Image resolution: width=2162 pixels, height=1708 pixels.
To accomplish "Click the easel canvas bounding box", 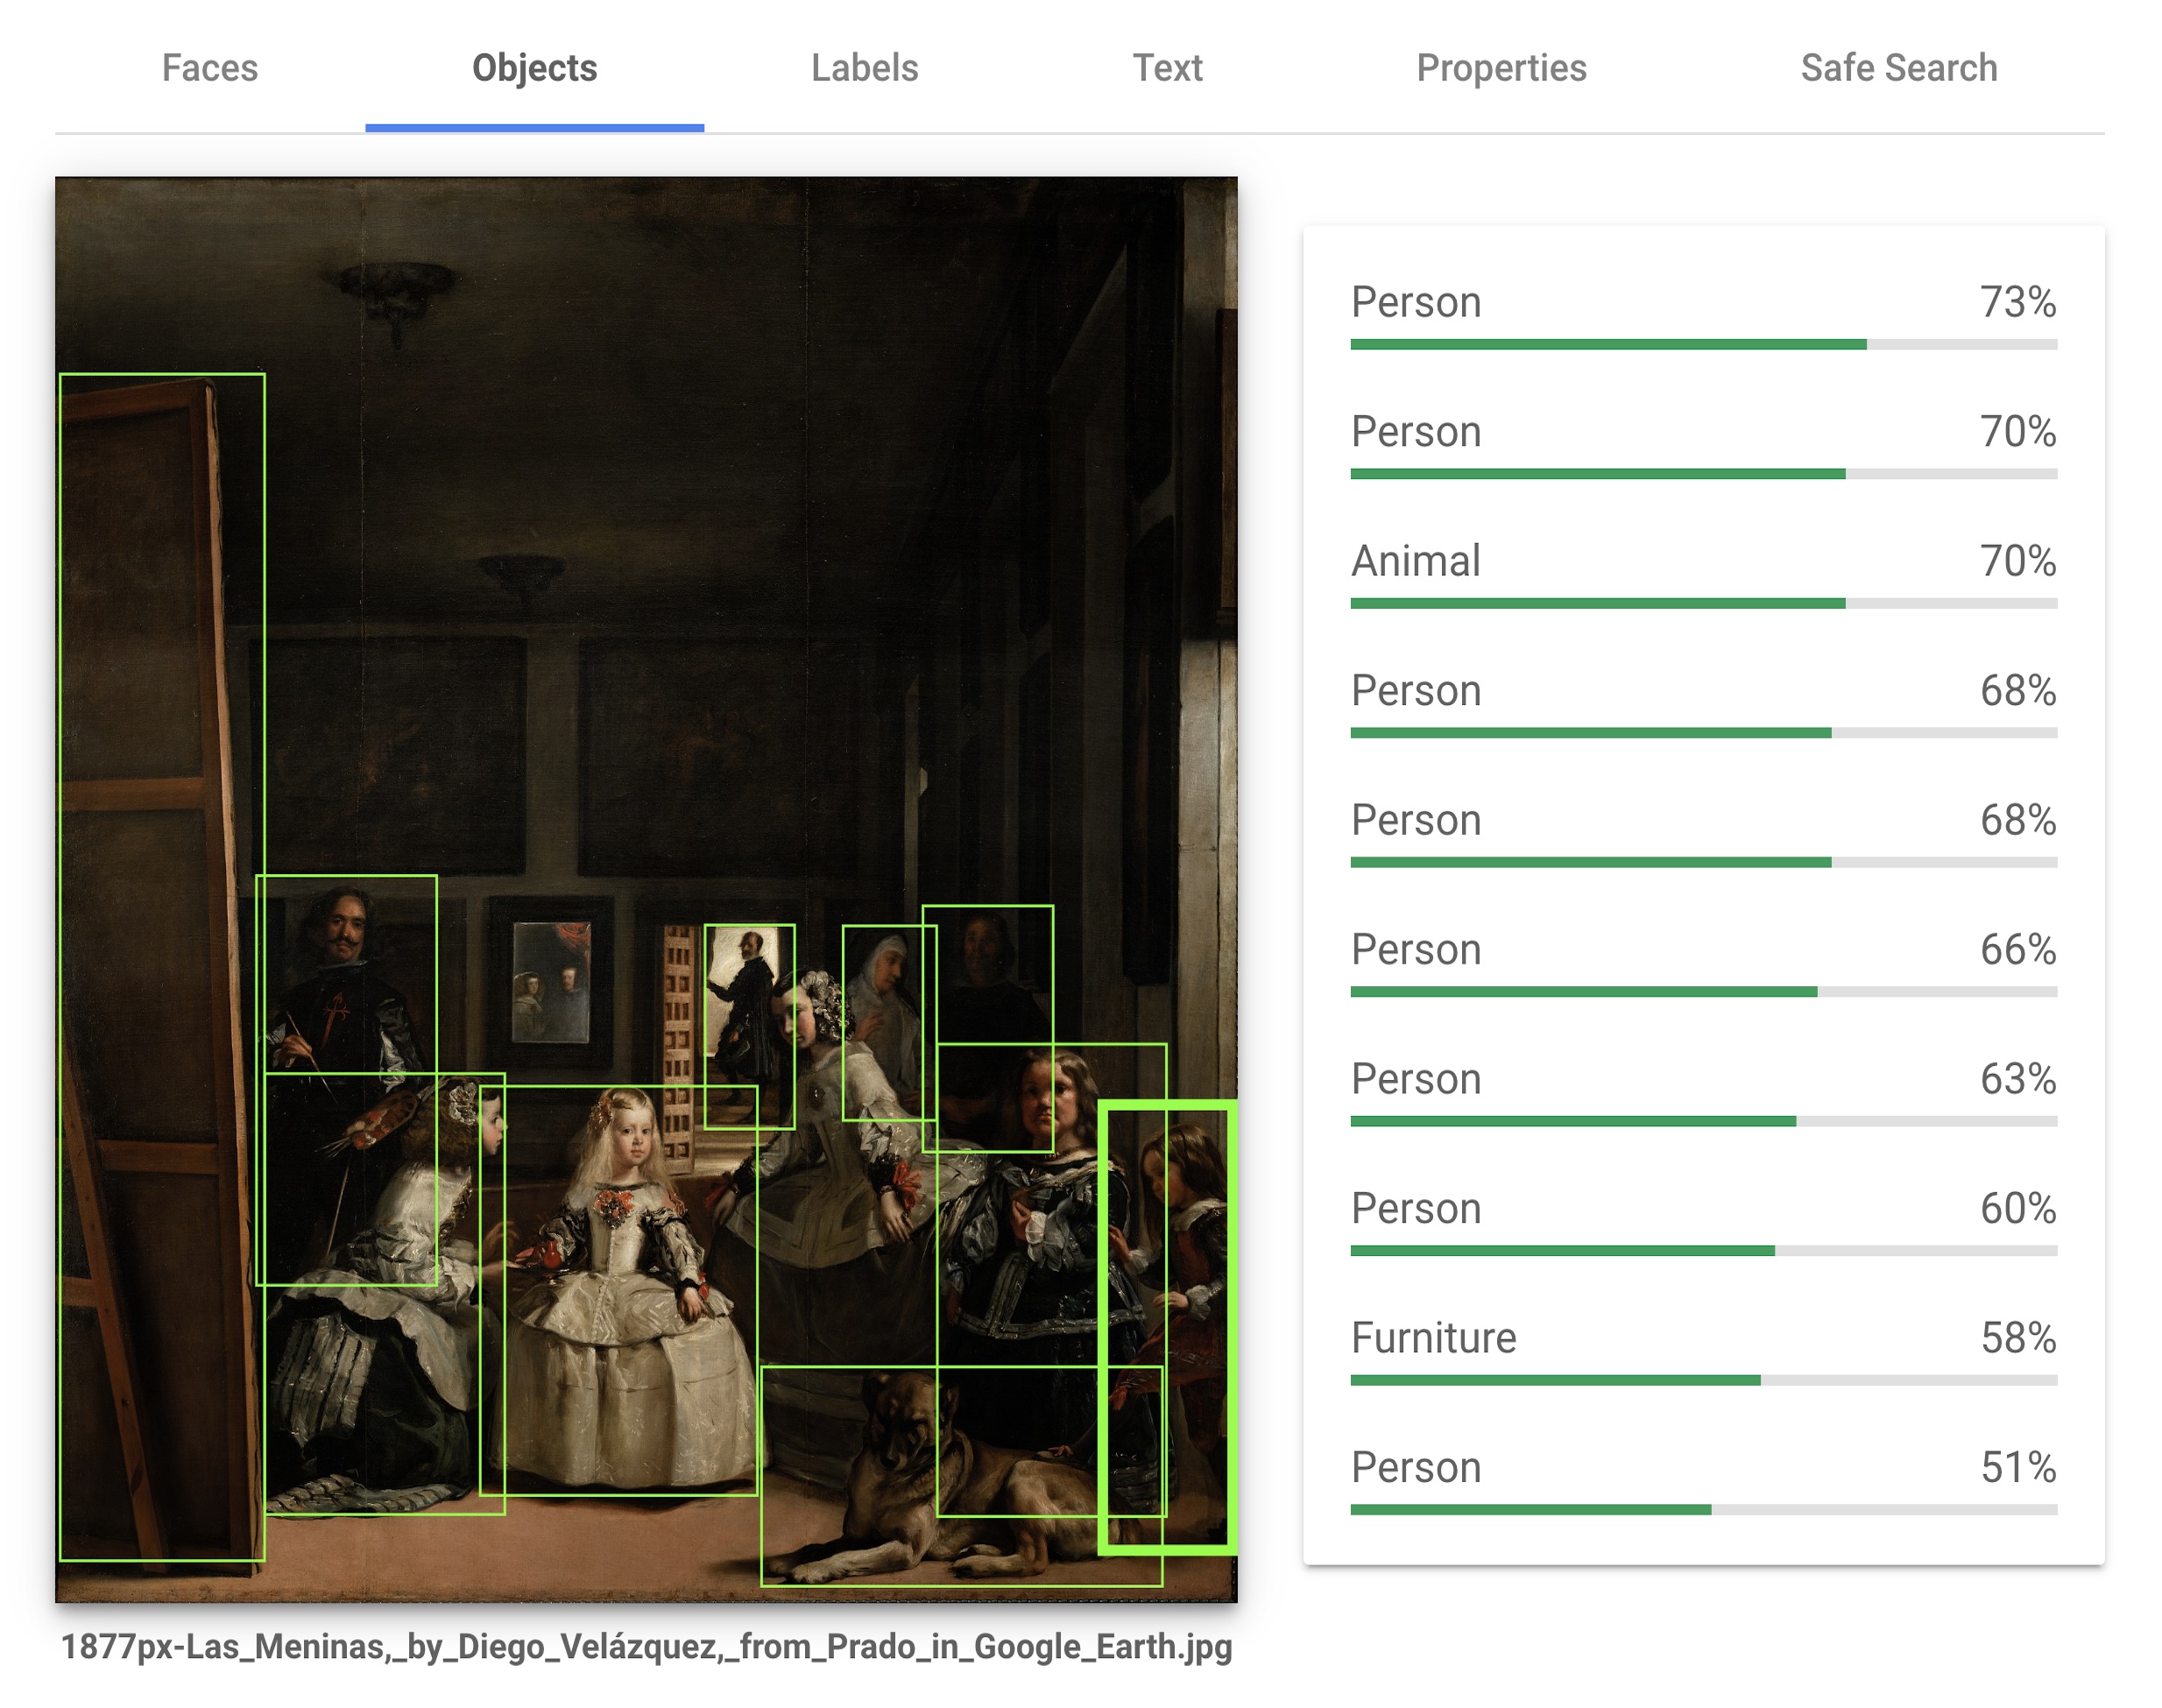I will tap(162, 966).
